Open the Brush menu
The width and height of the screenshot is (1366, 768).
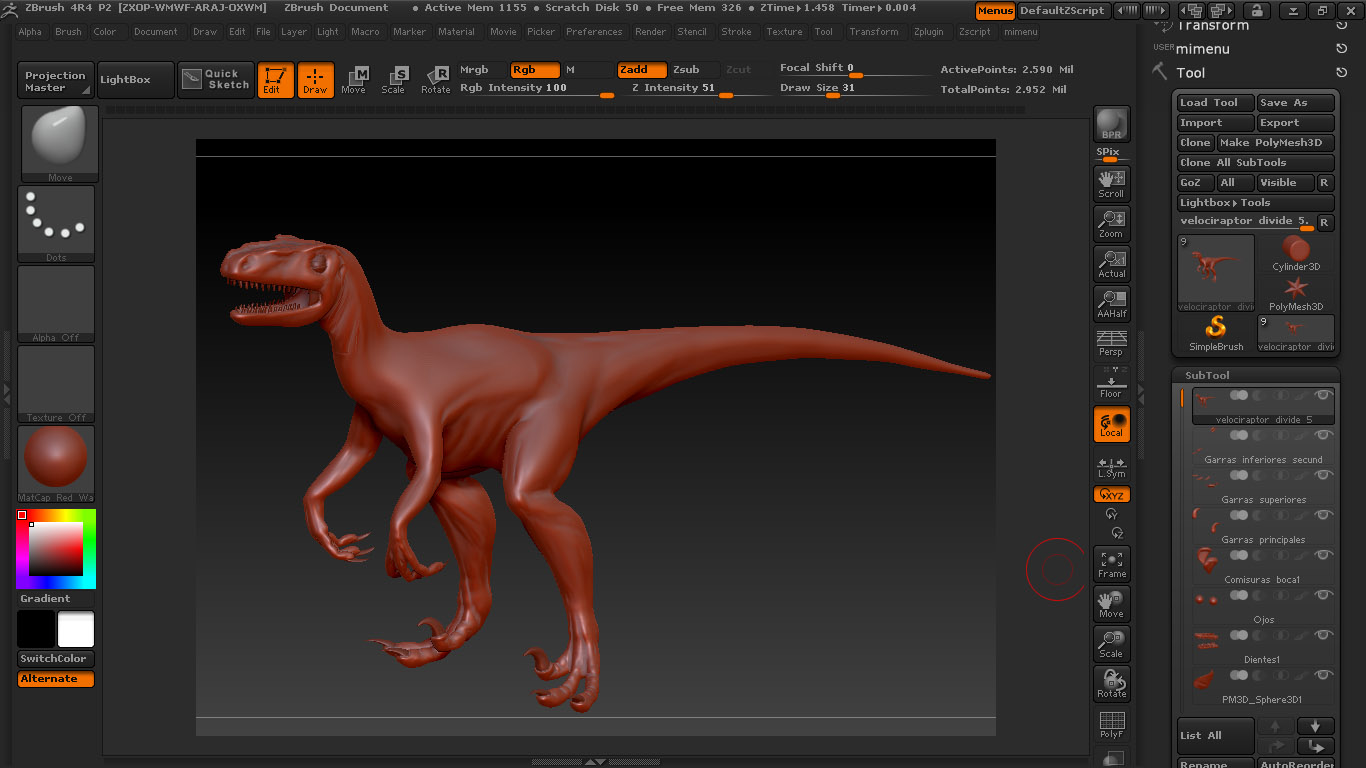[68, 32]
